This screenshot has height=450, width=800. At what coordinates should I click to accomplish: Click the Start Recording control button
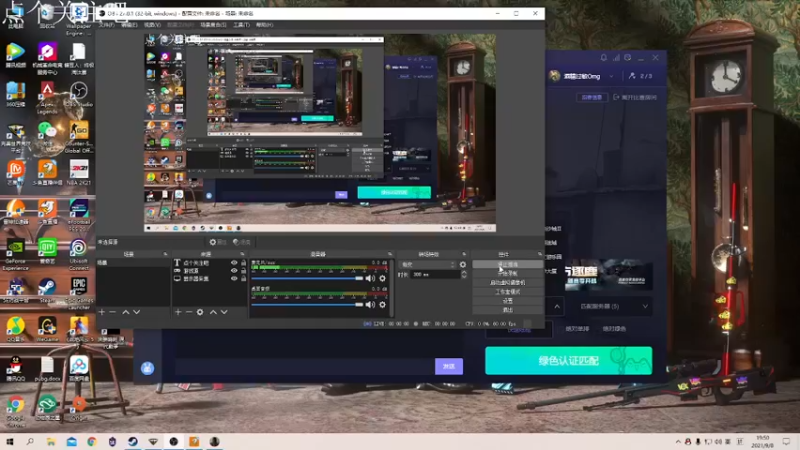click(507, 273)
